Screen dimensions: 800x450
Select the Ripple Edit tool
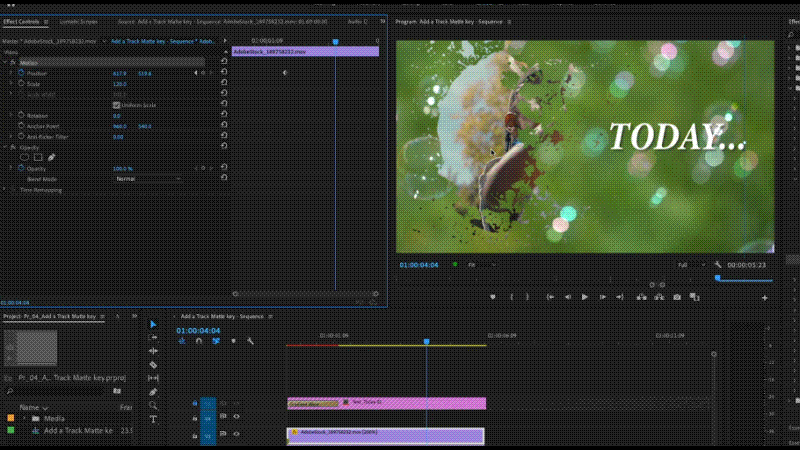tap(153, 351)
